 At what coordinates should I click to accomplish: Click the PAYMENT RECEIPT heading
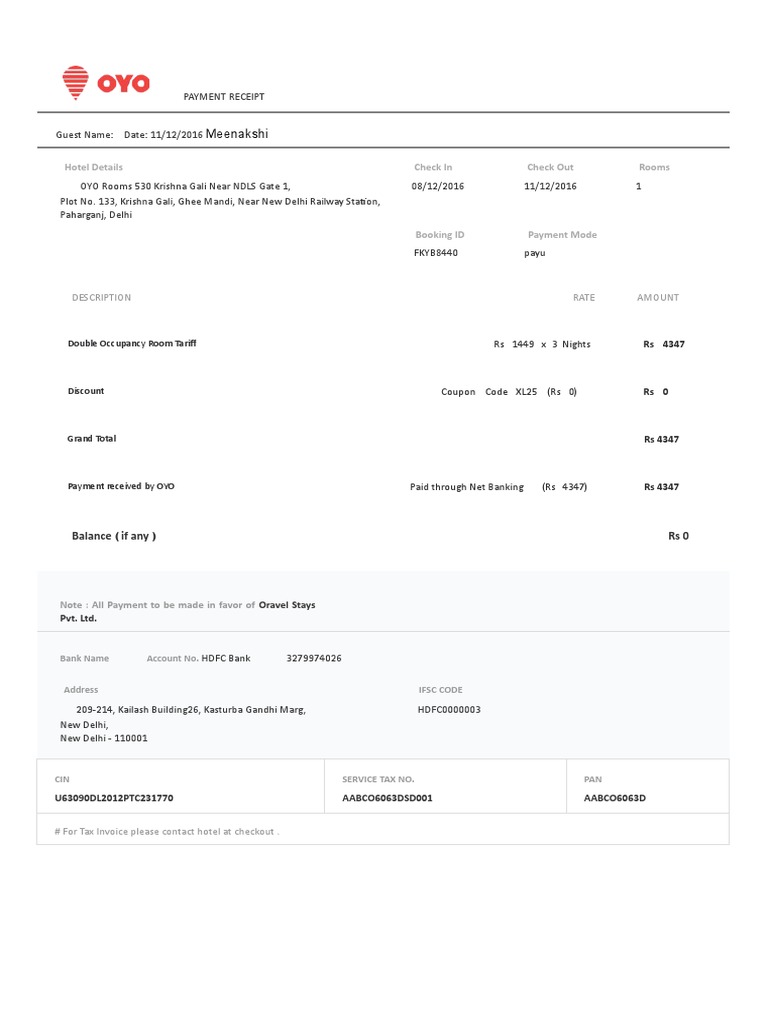pyautogui.click(x=224, y=97)
